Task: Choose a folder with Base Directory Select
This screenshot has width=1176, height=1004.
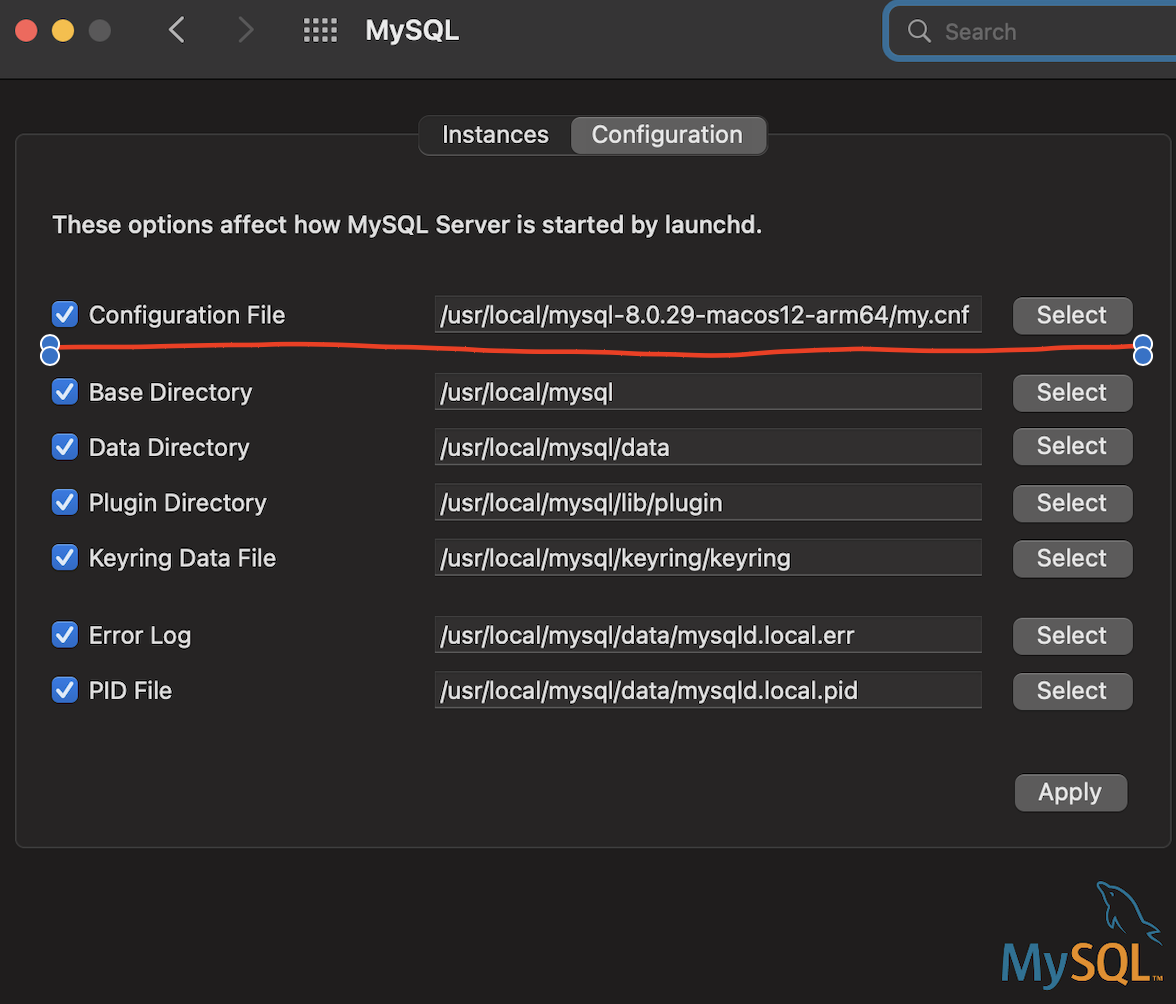Action: [1072, 392]
